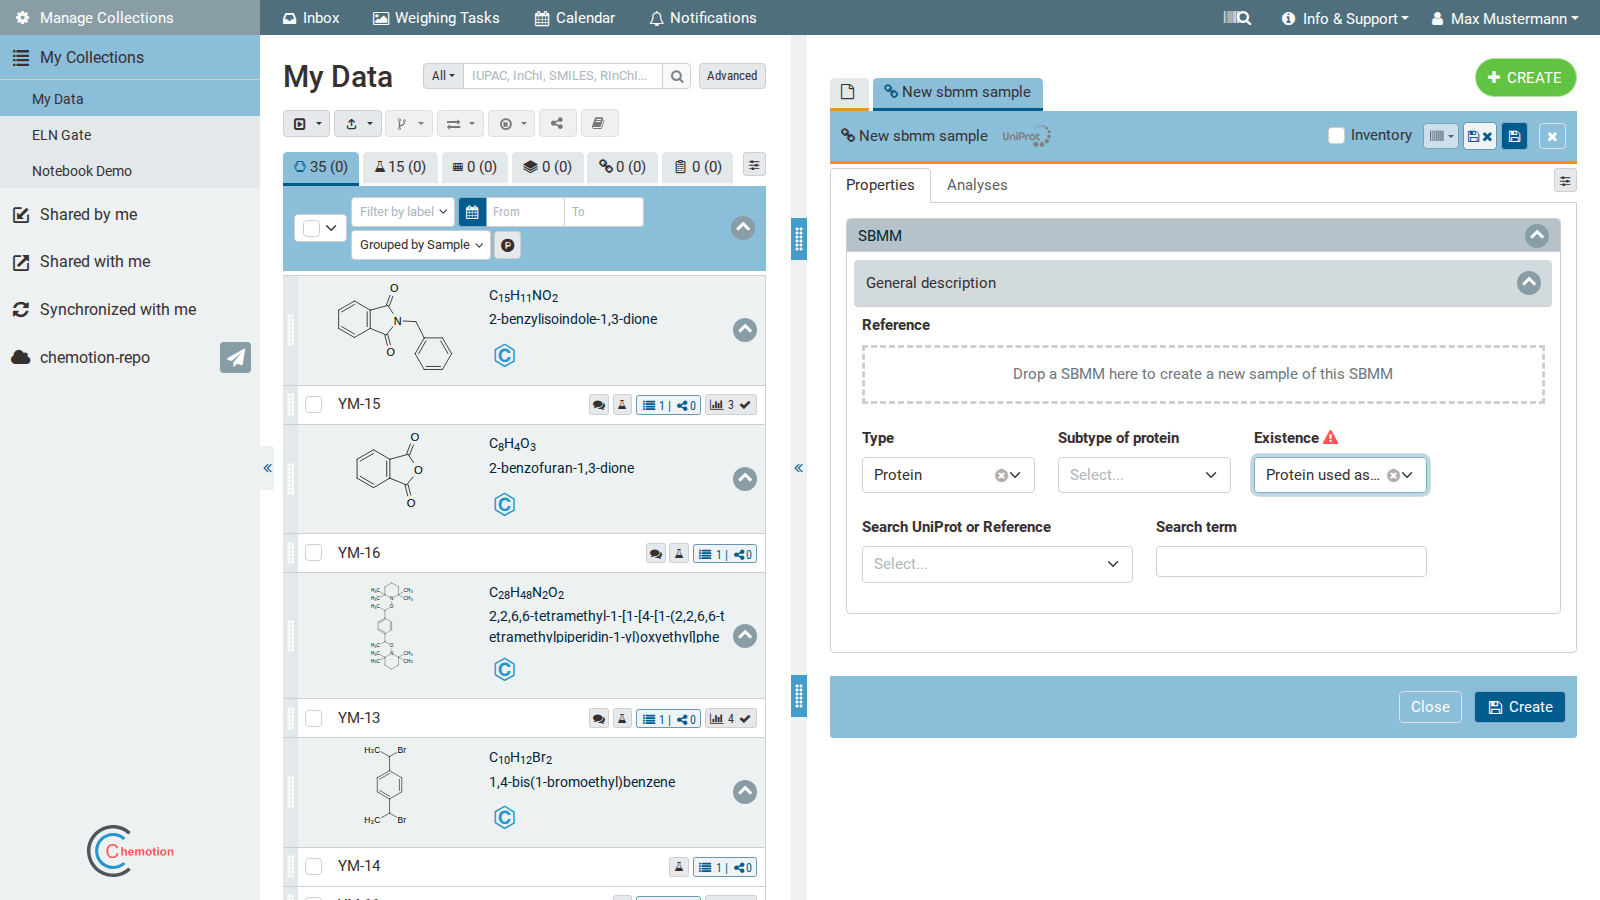This screenshot has height=900, width=1600.
Task: Click the analyses chart badge on YM-13
Action: [x=730, y=718]
